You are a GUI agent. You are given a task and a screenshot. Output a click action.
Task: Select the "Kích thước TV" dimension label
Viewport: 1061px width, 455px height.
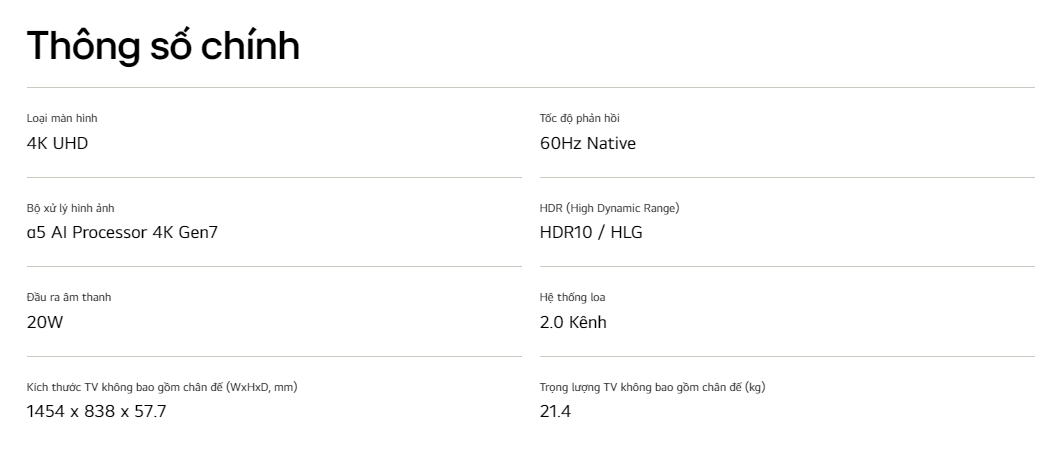[x=162, y=387]
